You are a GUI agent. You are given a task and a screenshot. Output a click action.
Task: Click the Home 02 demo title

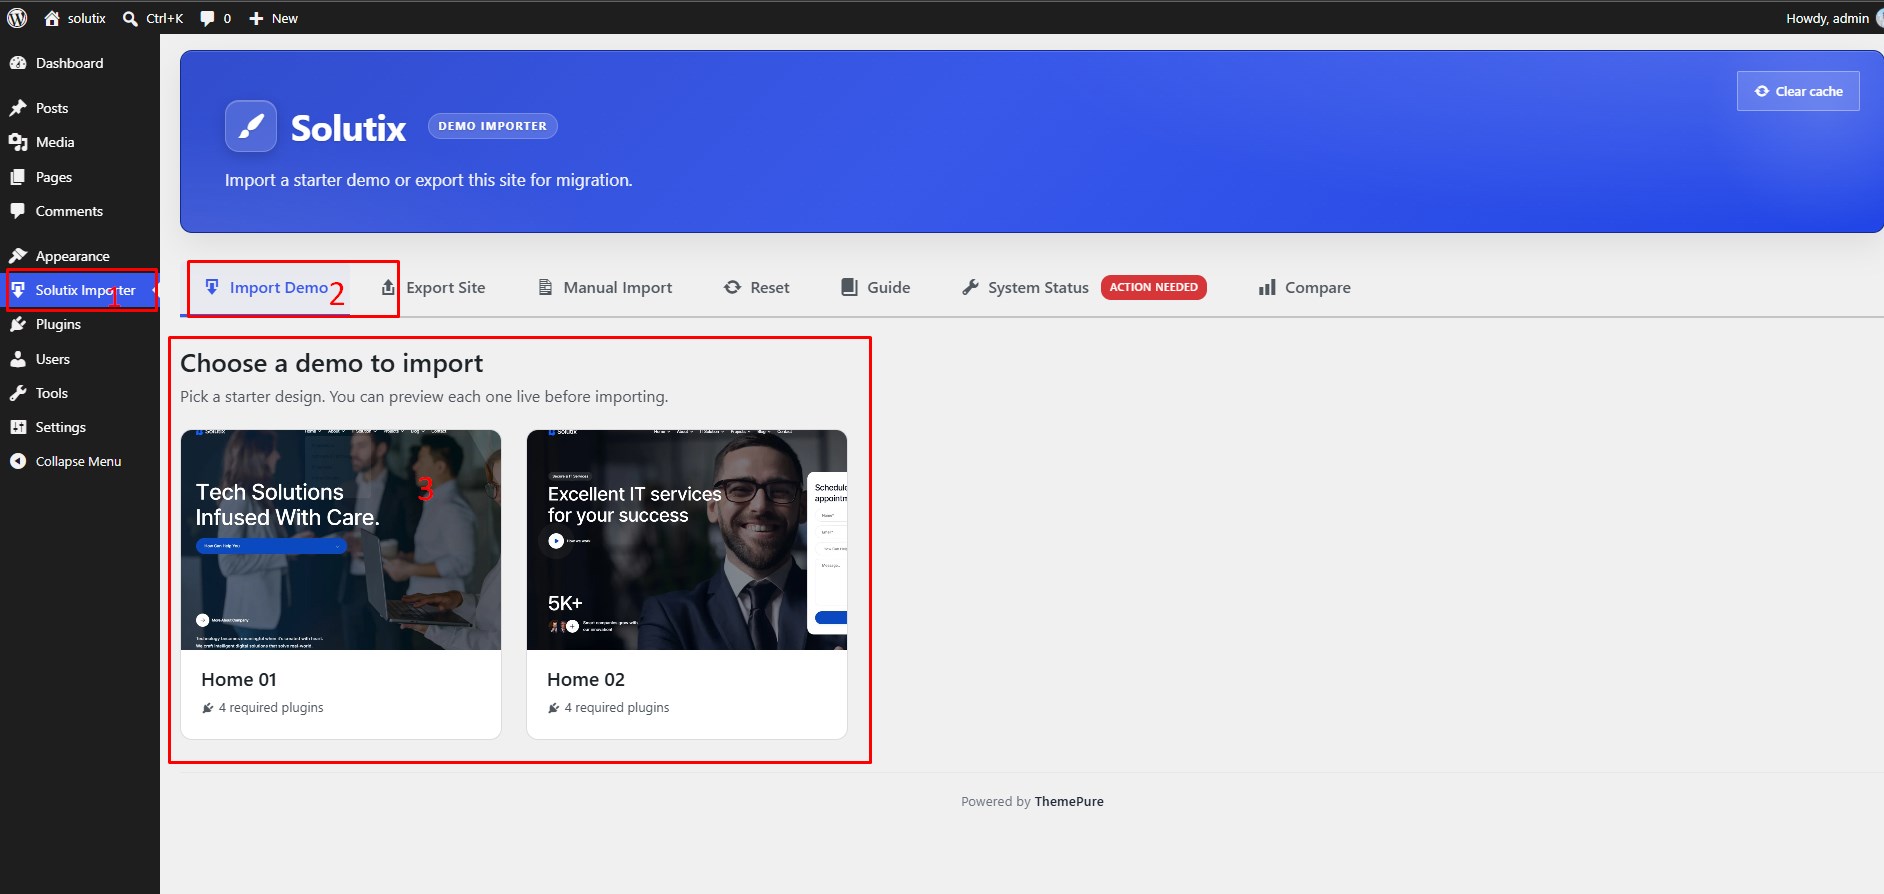586,680
